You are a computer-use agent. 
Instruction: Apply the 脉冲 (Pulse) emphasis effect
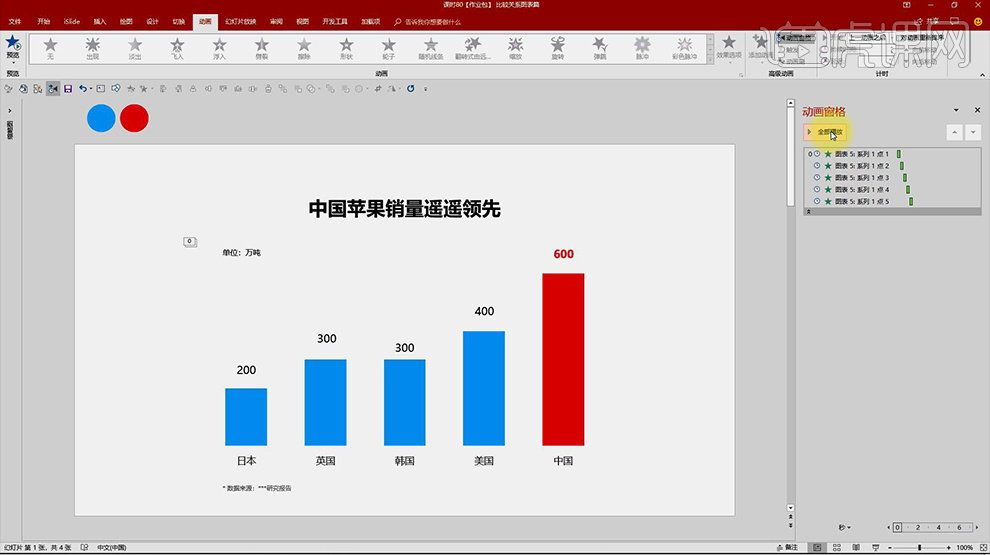(x=643, y=49)
